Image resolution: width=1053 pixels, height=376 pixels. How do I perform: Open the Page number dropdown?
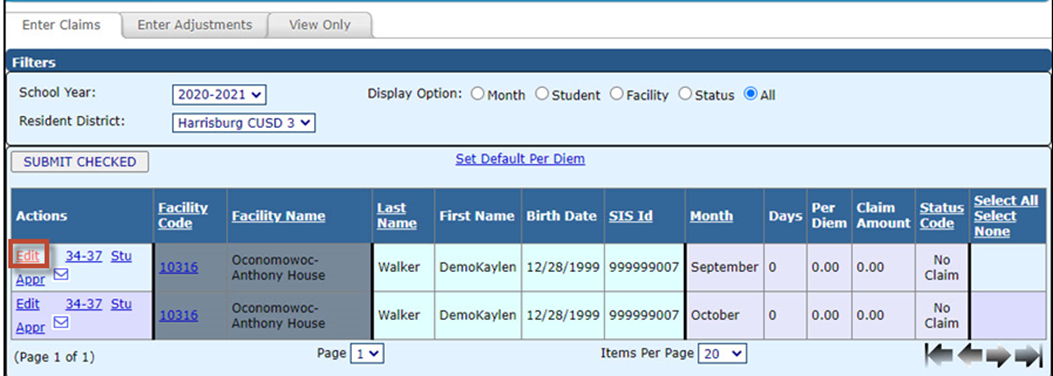click(367, 354)
